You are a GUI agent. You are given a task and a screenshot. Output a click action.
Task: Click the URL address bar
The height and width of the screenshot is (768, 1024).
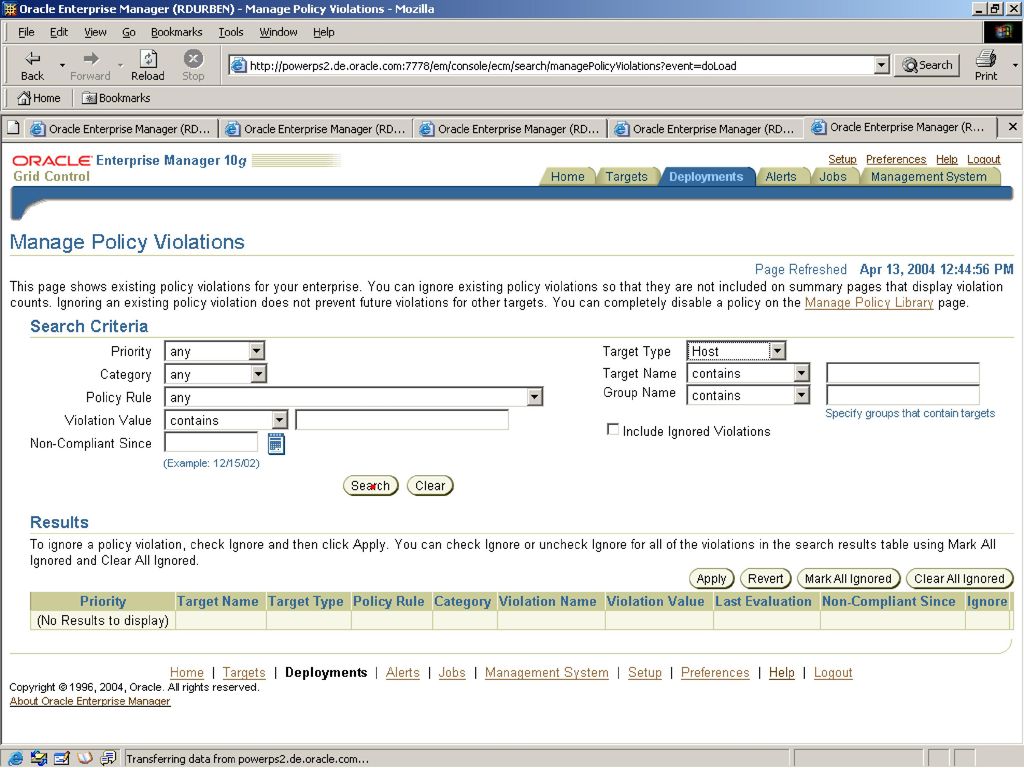click(x=560, y=65)
